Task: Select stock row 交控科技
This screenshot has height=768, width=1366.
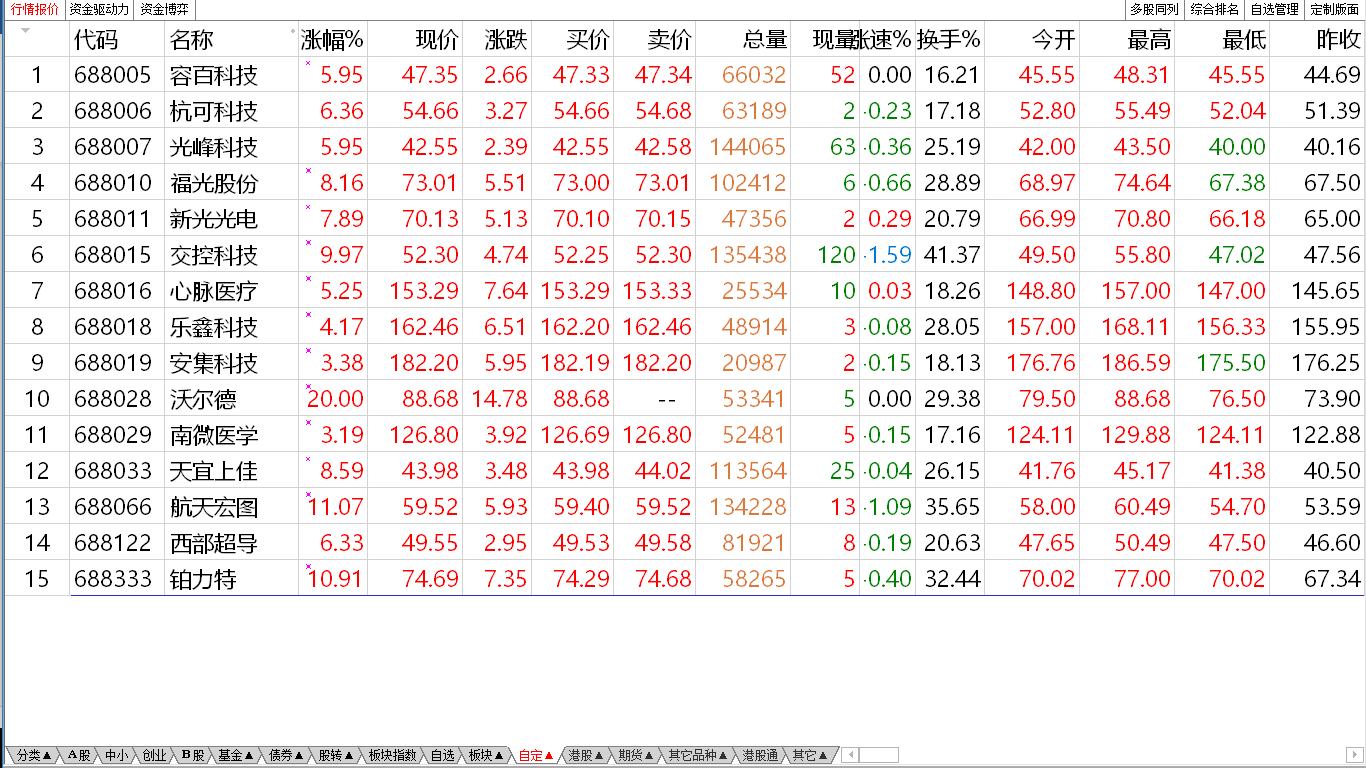Action: point(683,255)
